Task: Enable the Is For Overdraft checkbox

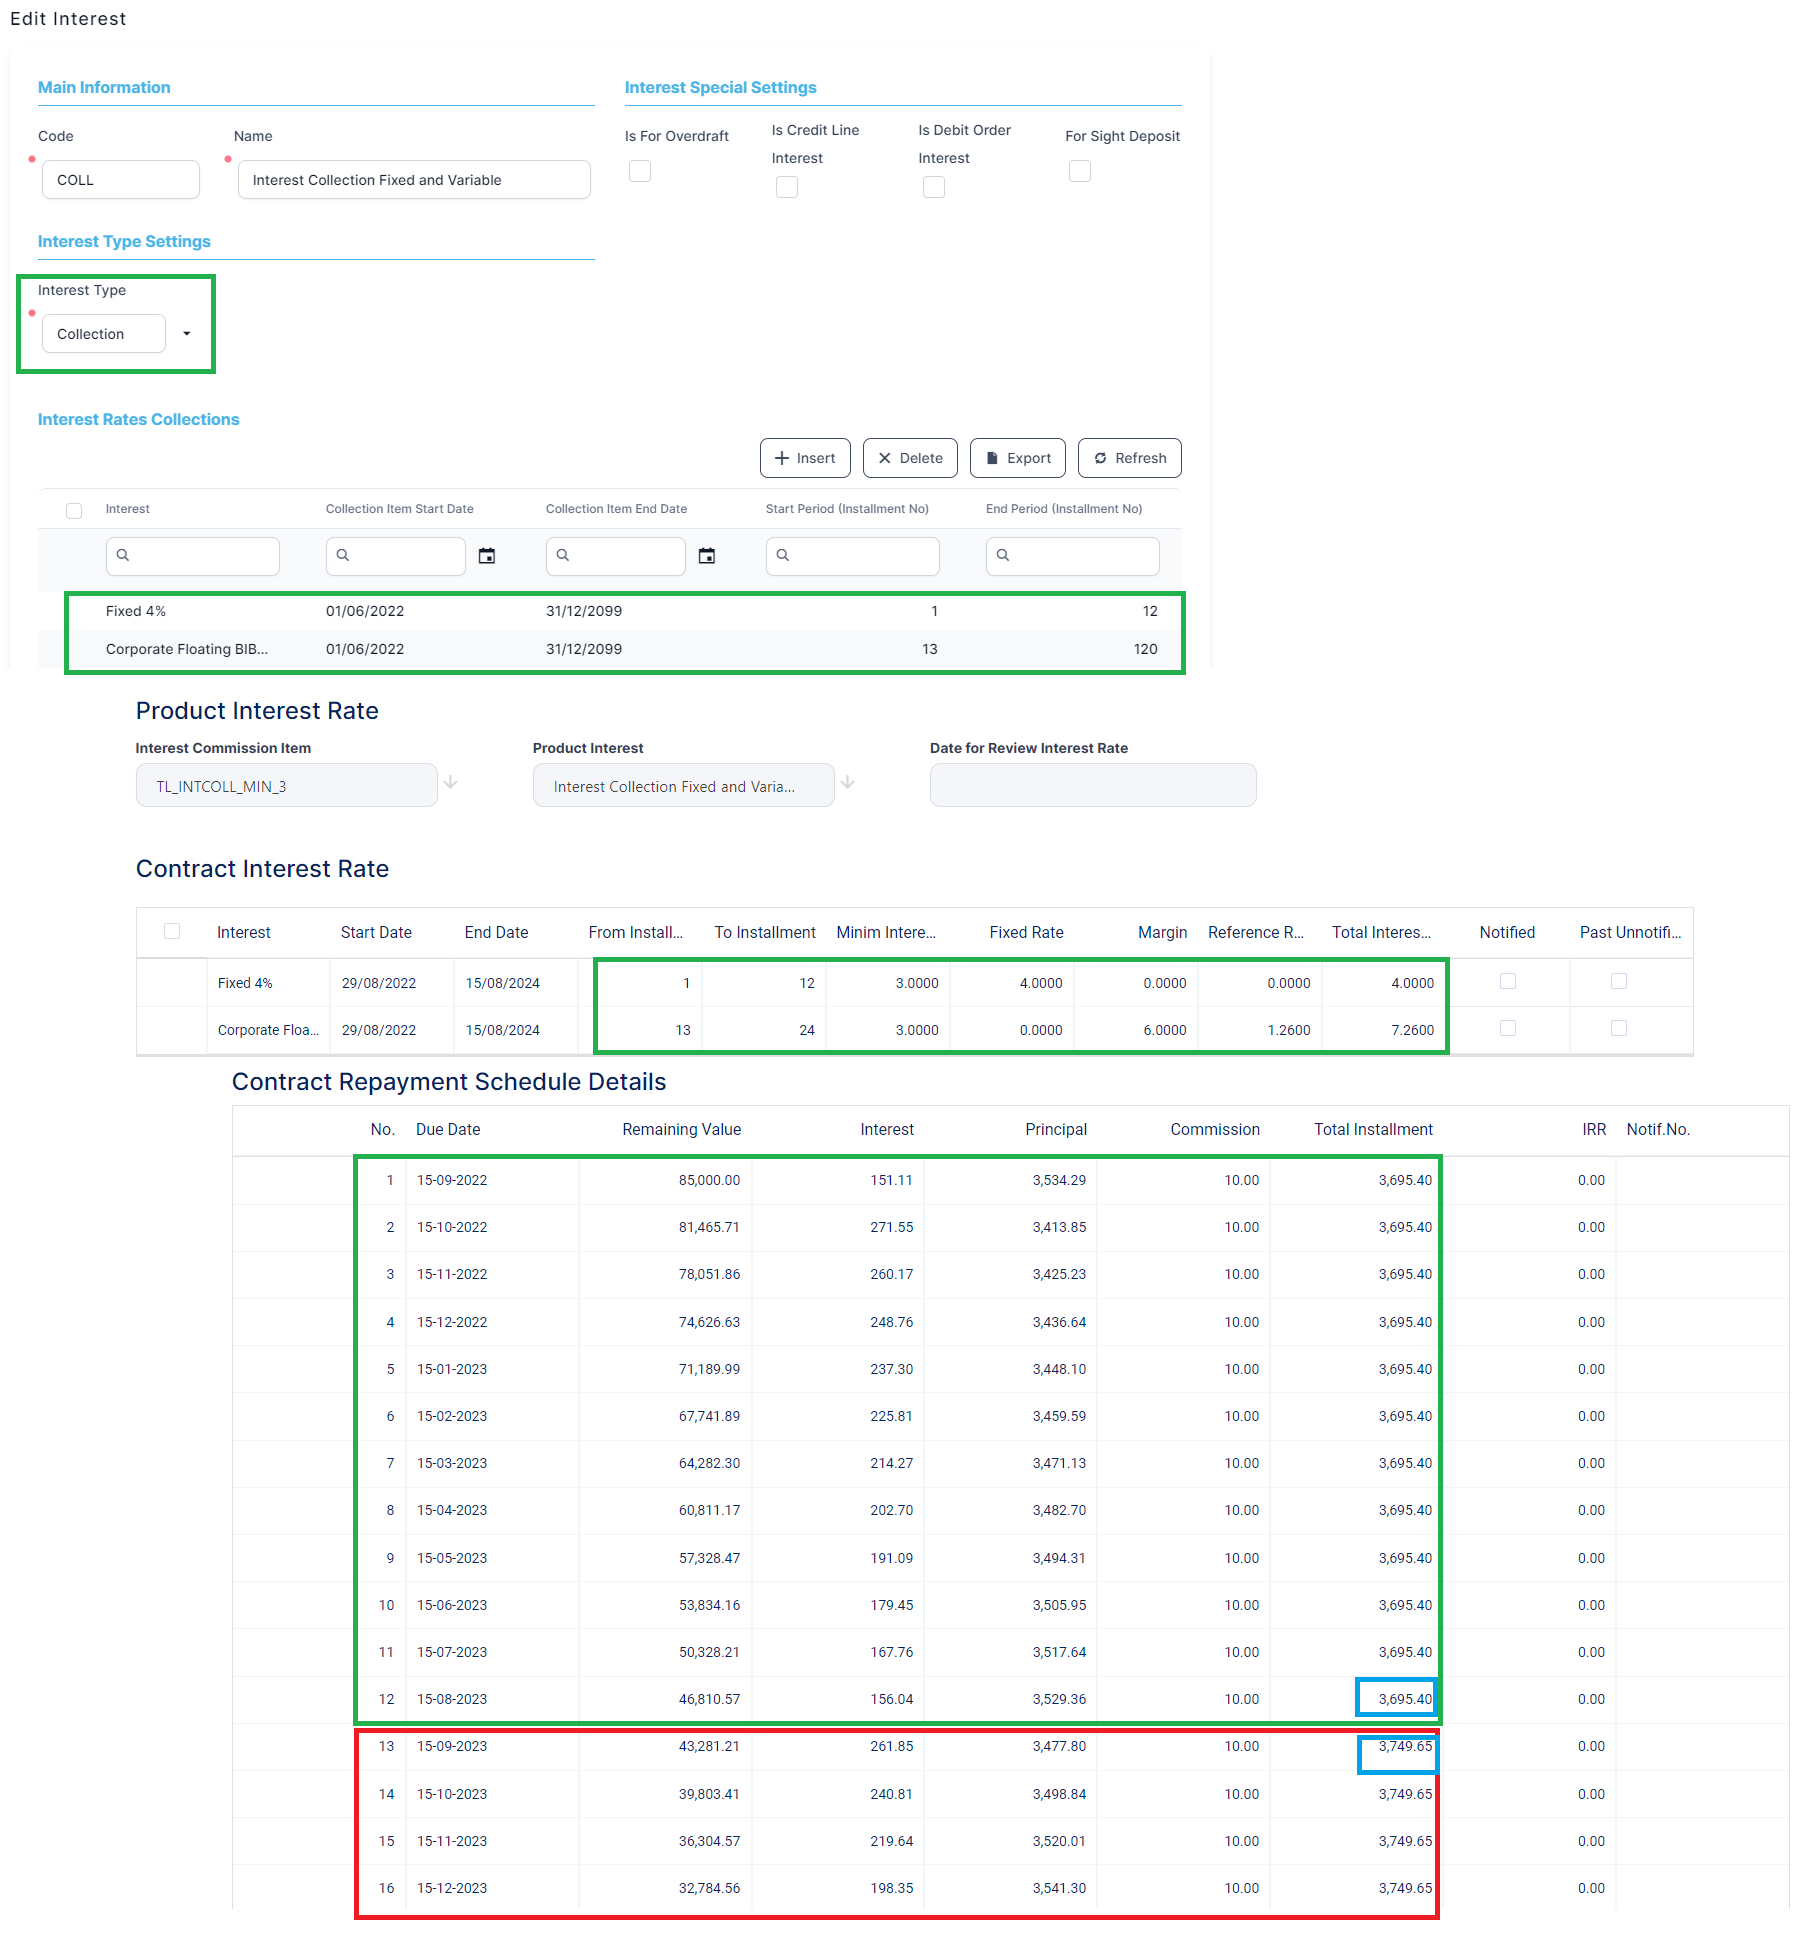Action: (640, 171)
